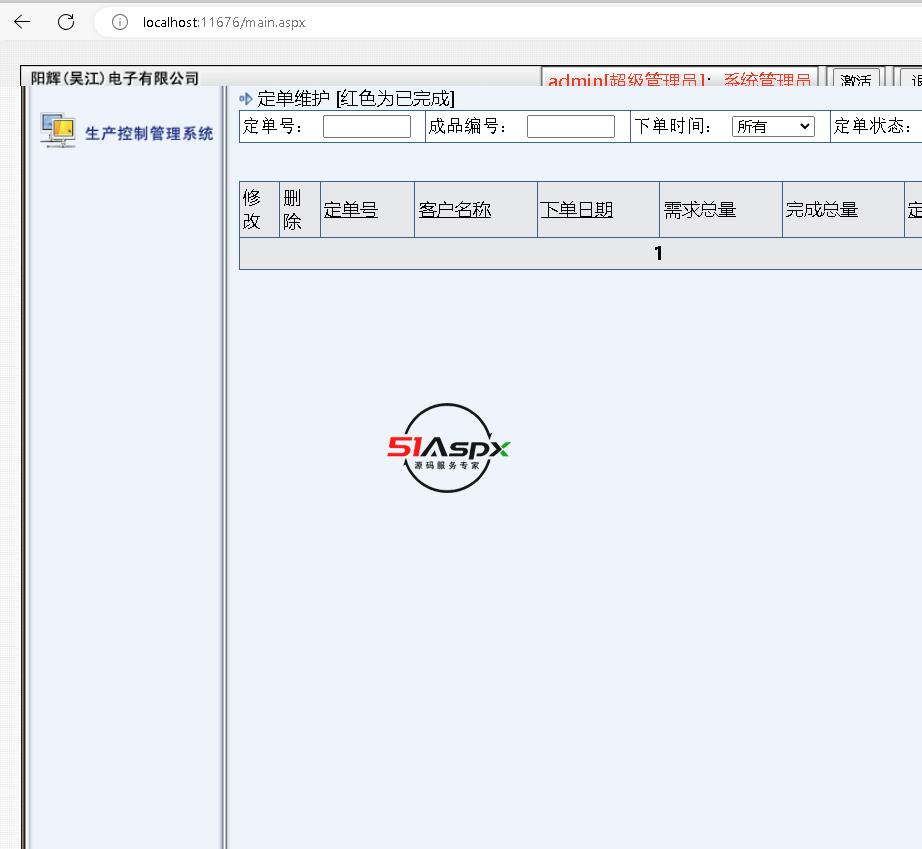Screen dimensions: 922x849
Task: View site information icon in address bar
Action: 120,22
